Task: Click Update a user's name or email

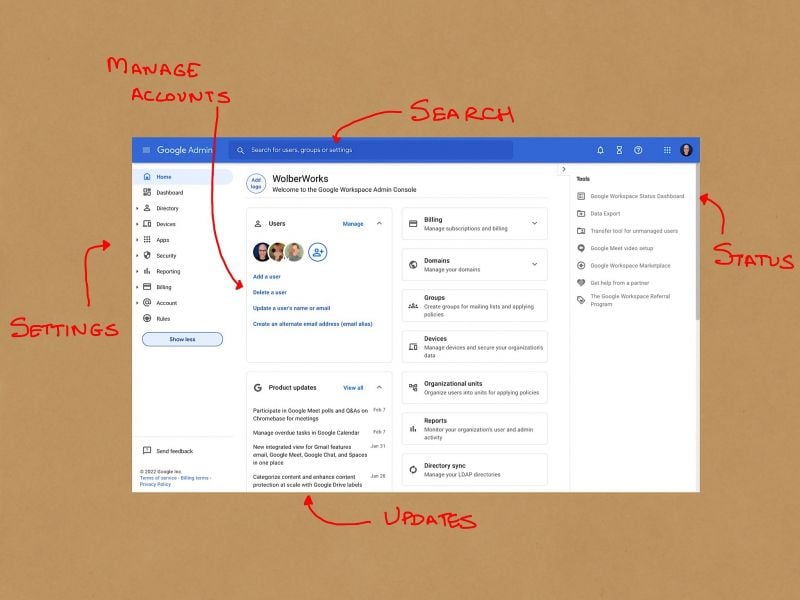Action: tap(291, 308)
